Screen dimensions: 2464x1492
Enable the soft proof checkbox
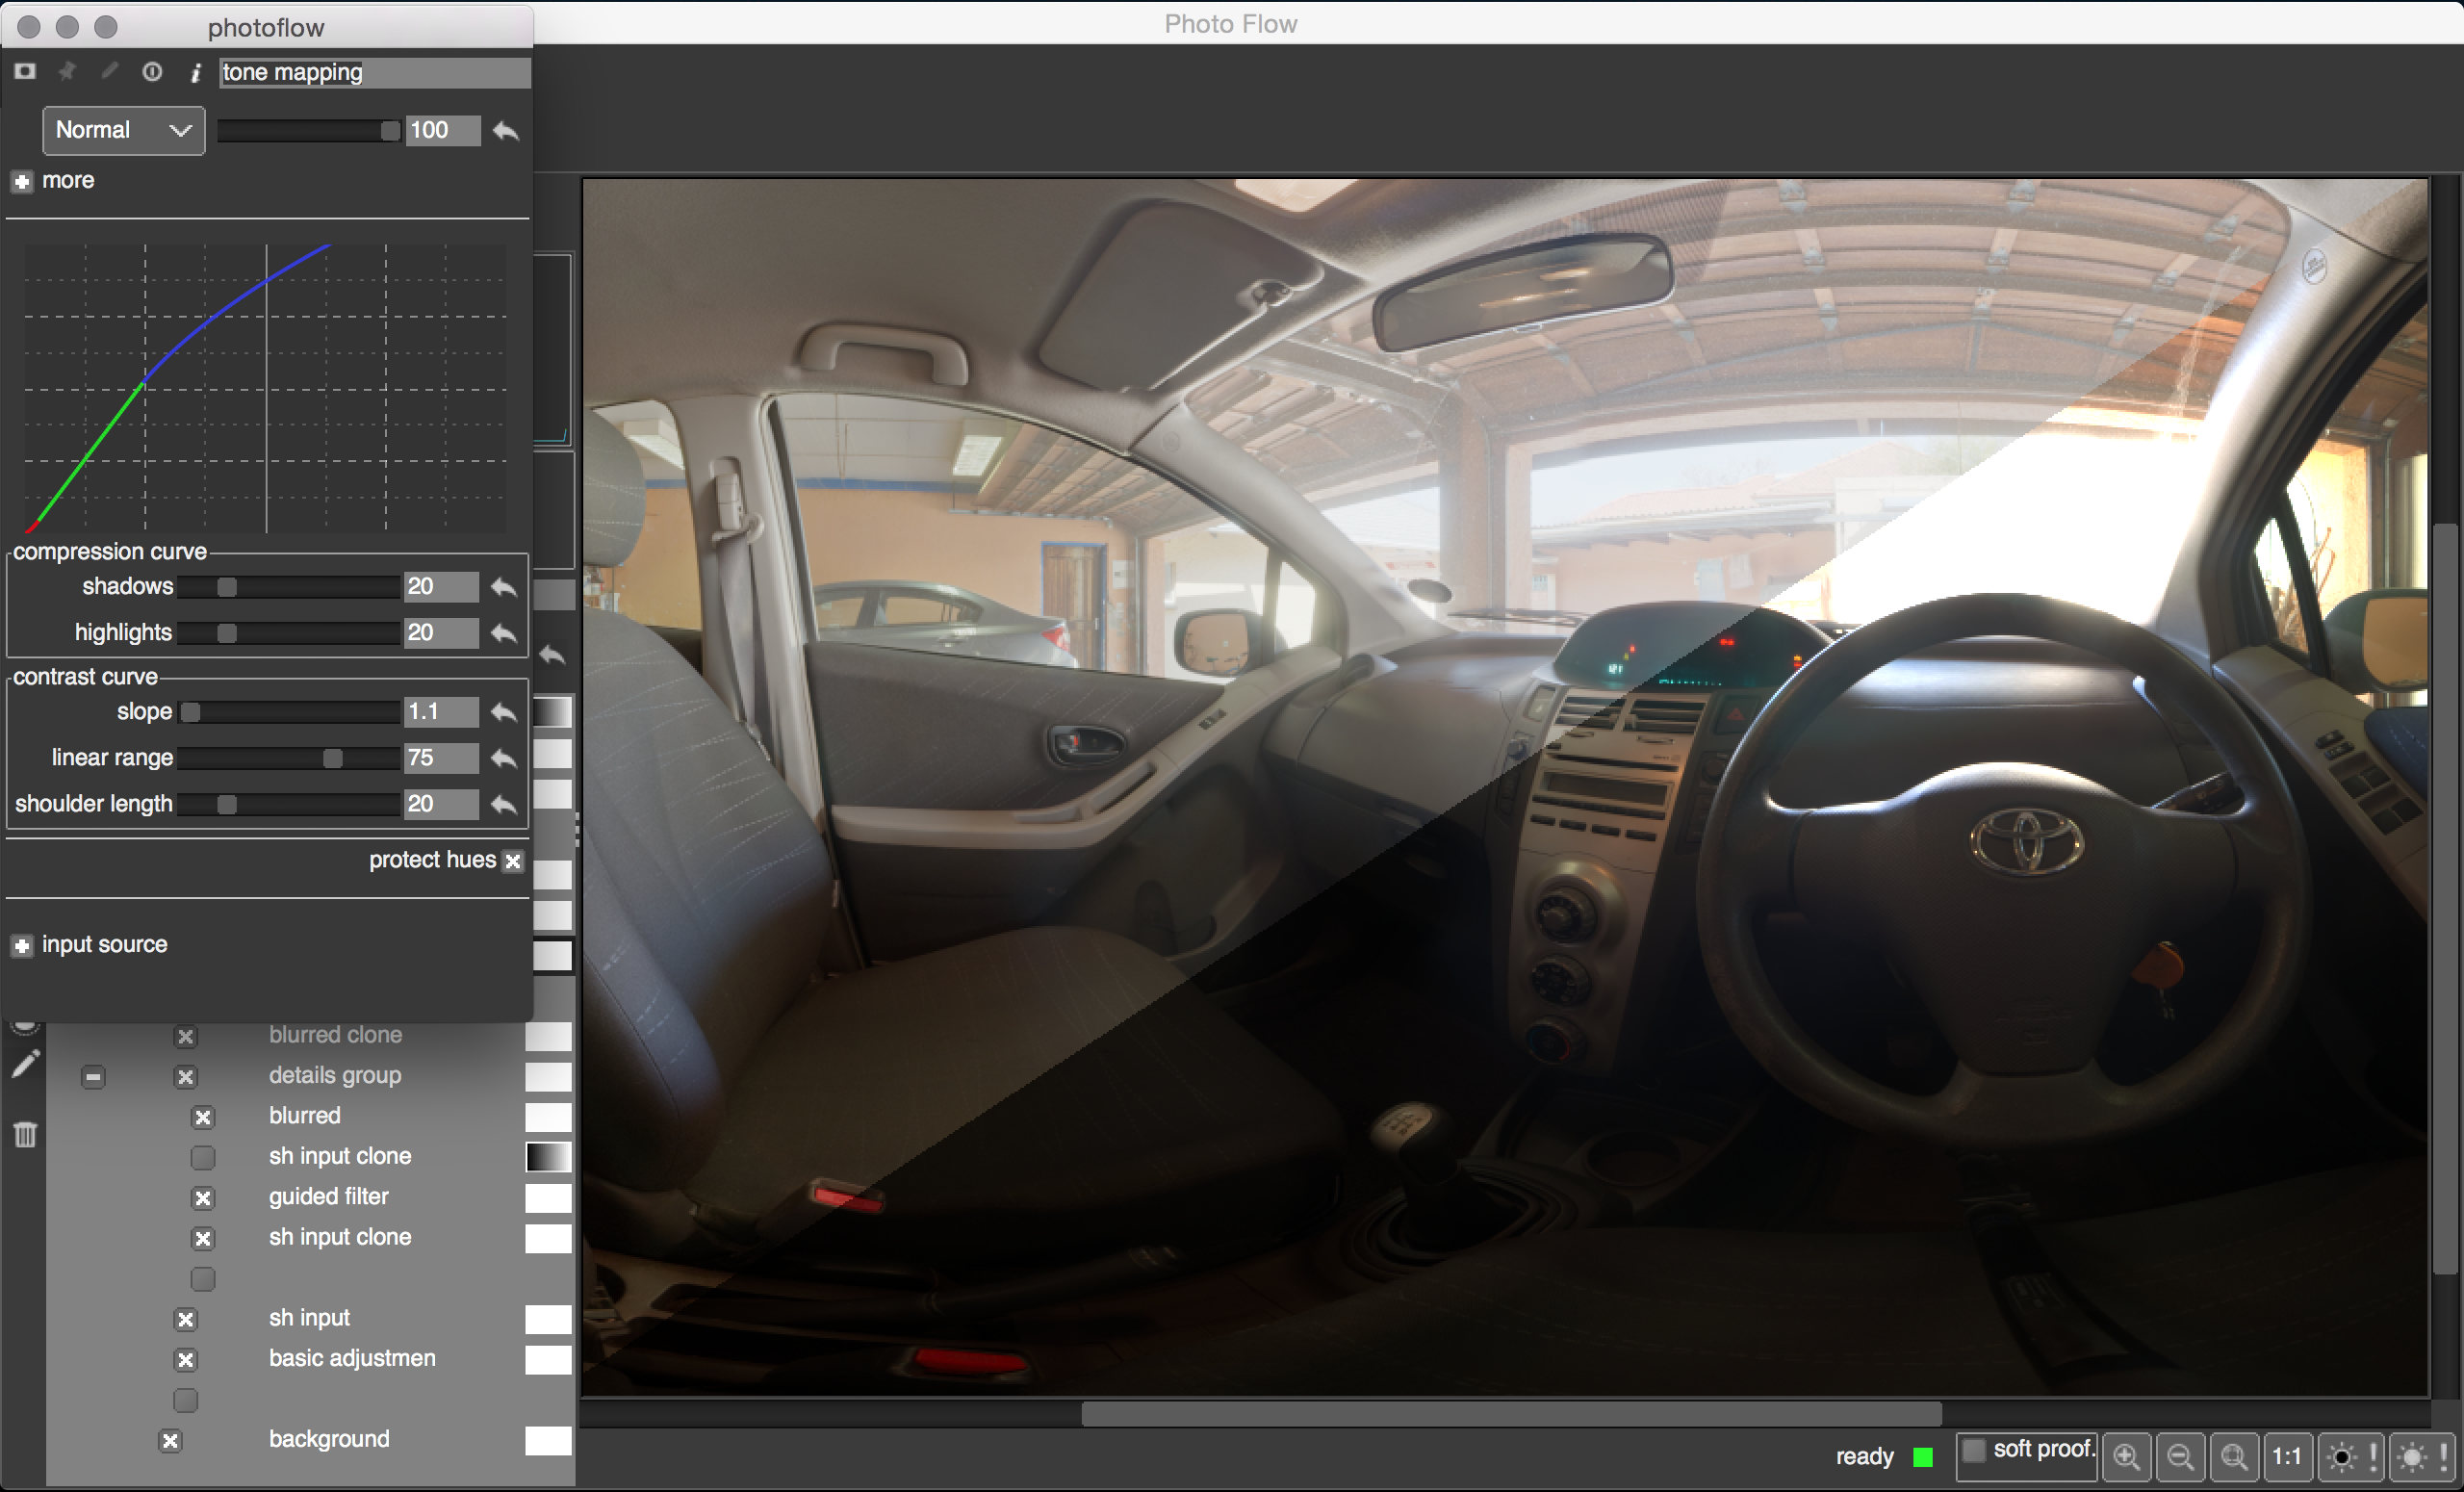coord(1973,1450)
